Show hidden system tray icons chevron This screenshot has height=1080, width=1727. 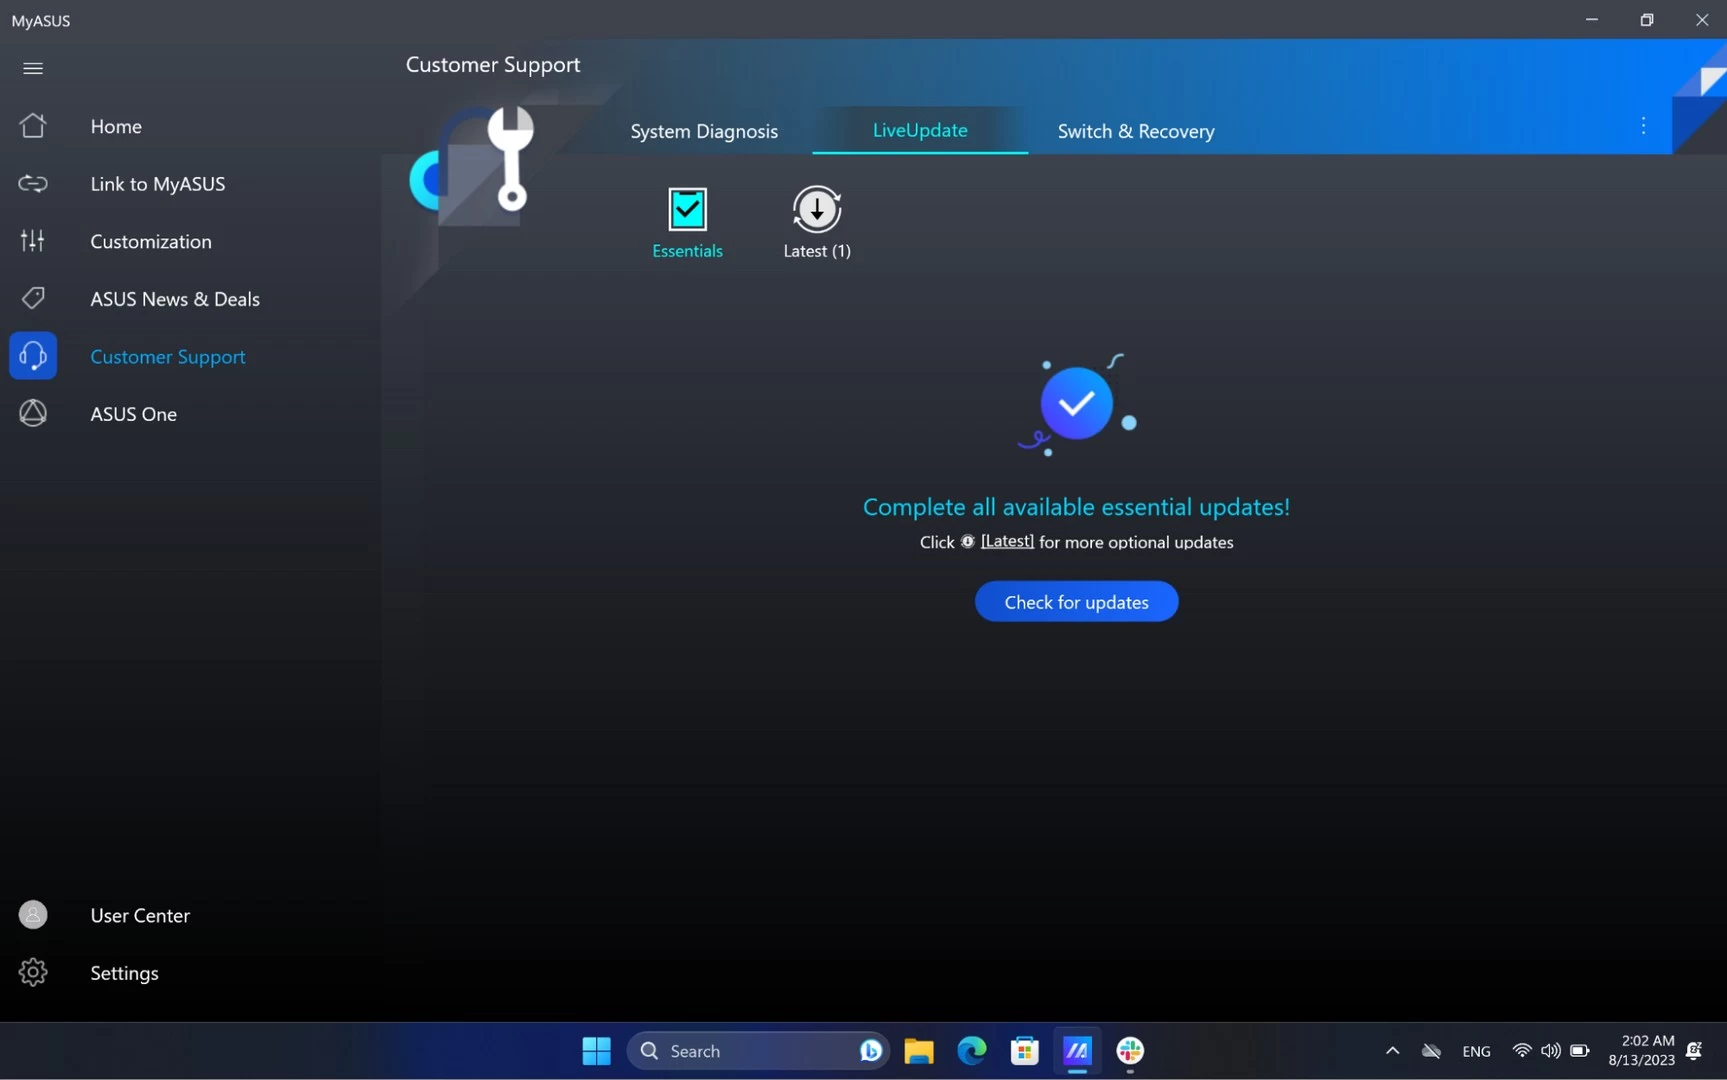pos(1392,1050)
